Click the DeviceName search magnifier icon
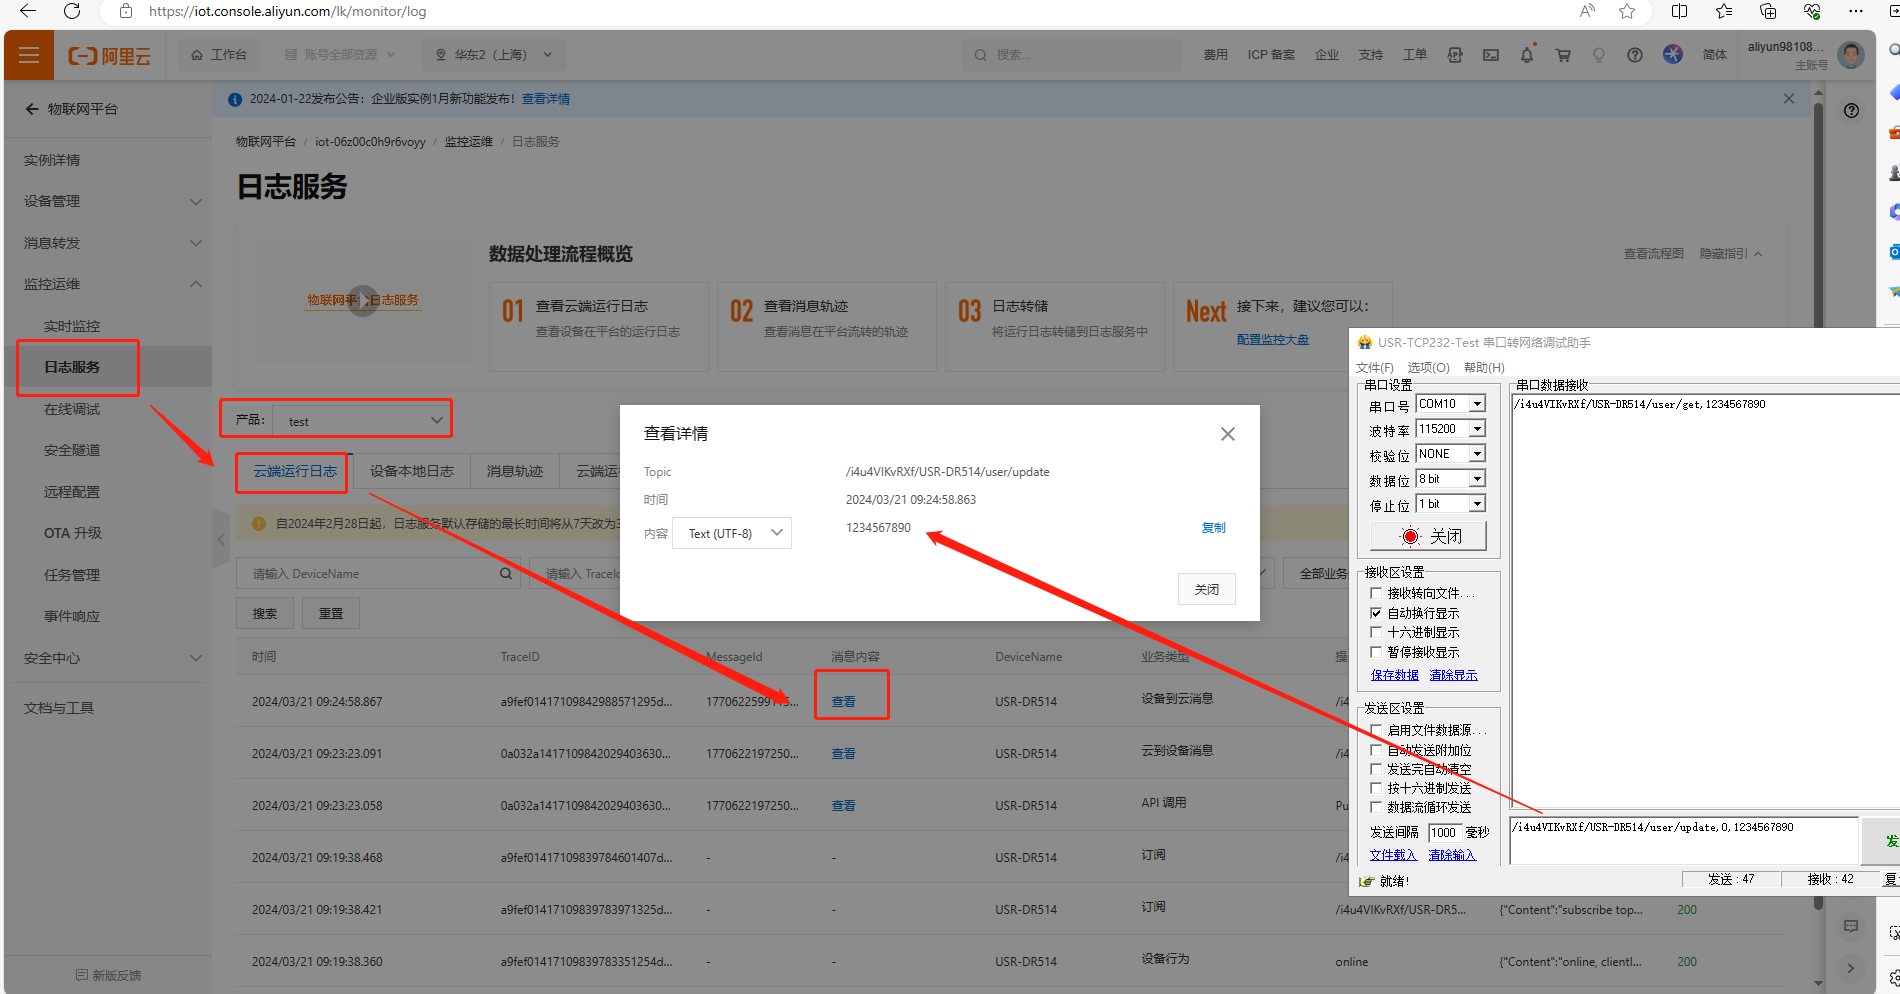The image size is (1900, 994). (x=506, y=574)
